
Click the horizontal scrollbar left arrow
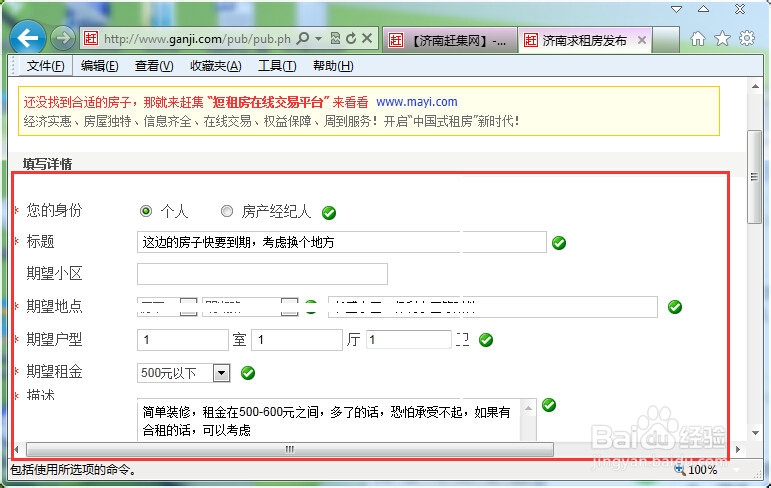point(16,449)
